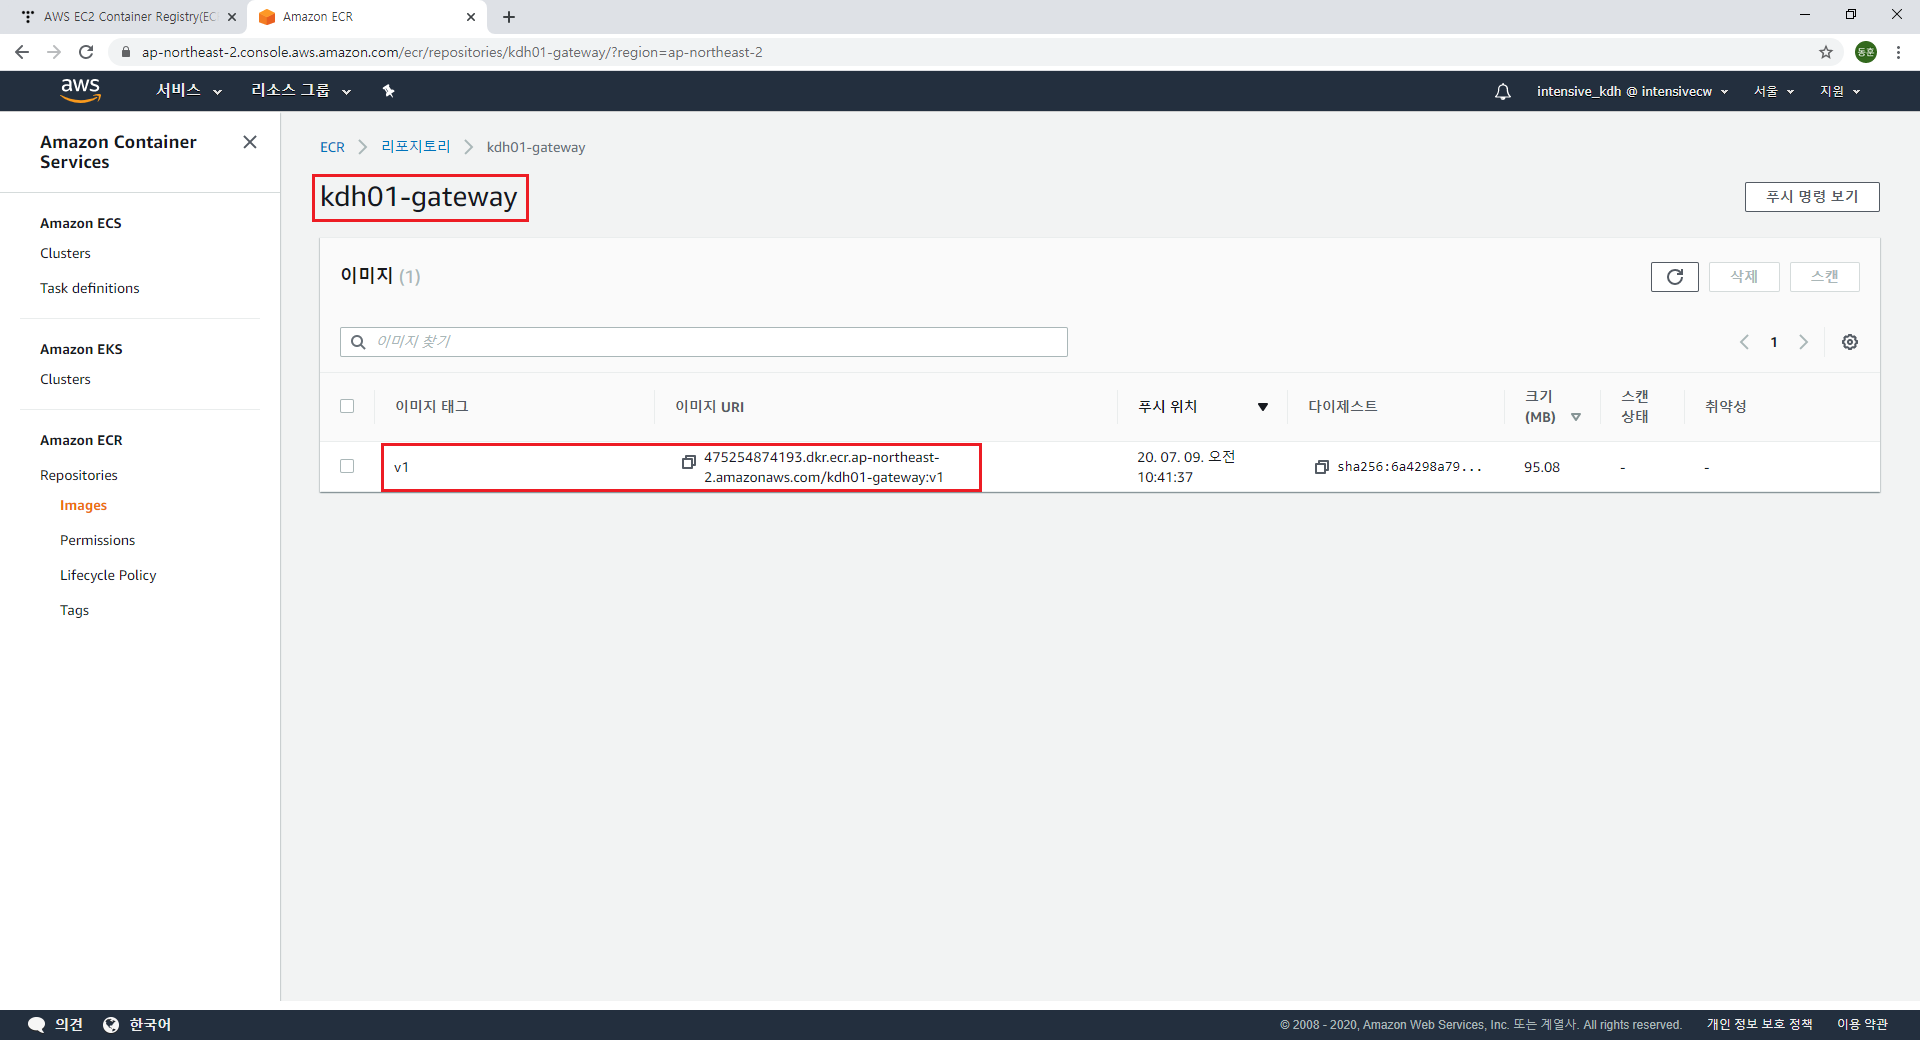Click the AWS logo home icon

[x=81, y=90]
